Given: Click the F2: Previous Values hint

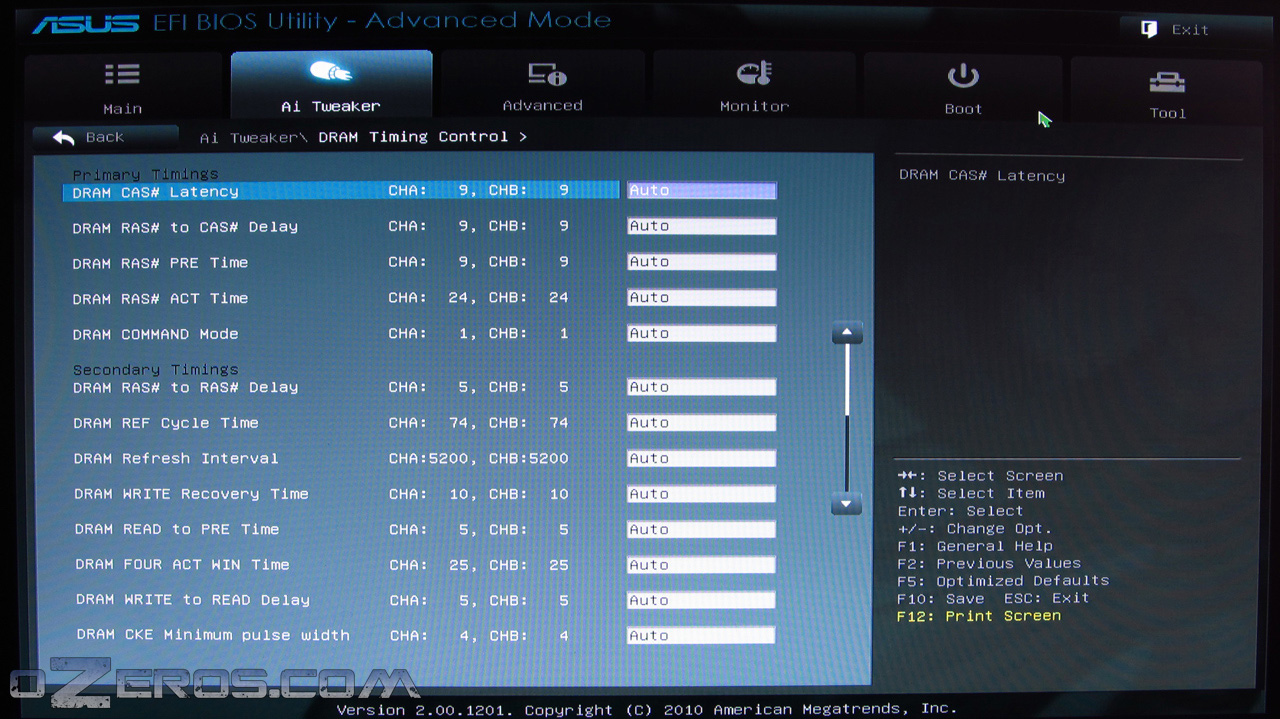Looking at the screenshot, I should click(989, 564).
